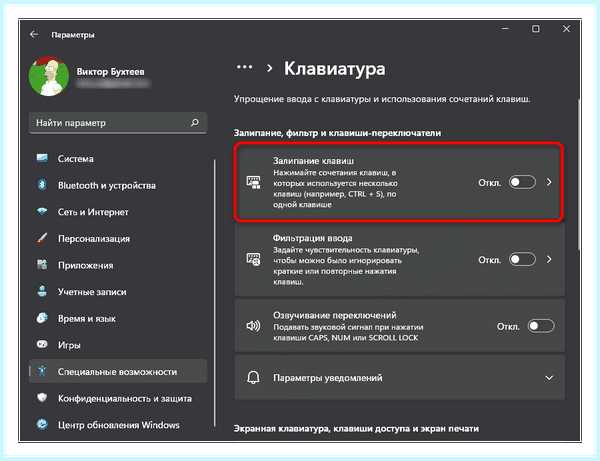Click the Клавиатура page heading
Image resolution: width=600 pixels, height=461 pixels.
pyautogui.click(x=335, y=69)
